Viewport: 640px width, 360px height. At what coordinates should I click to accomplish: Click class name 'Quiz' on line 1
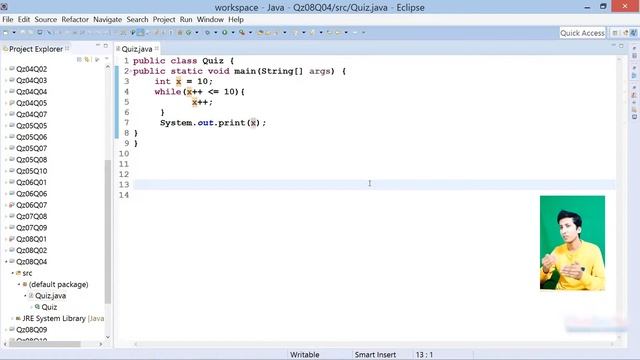click(x=213, y=61)
